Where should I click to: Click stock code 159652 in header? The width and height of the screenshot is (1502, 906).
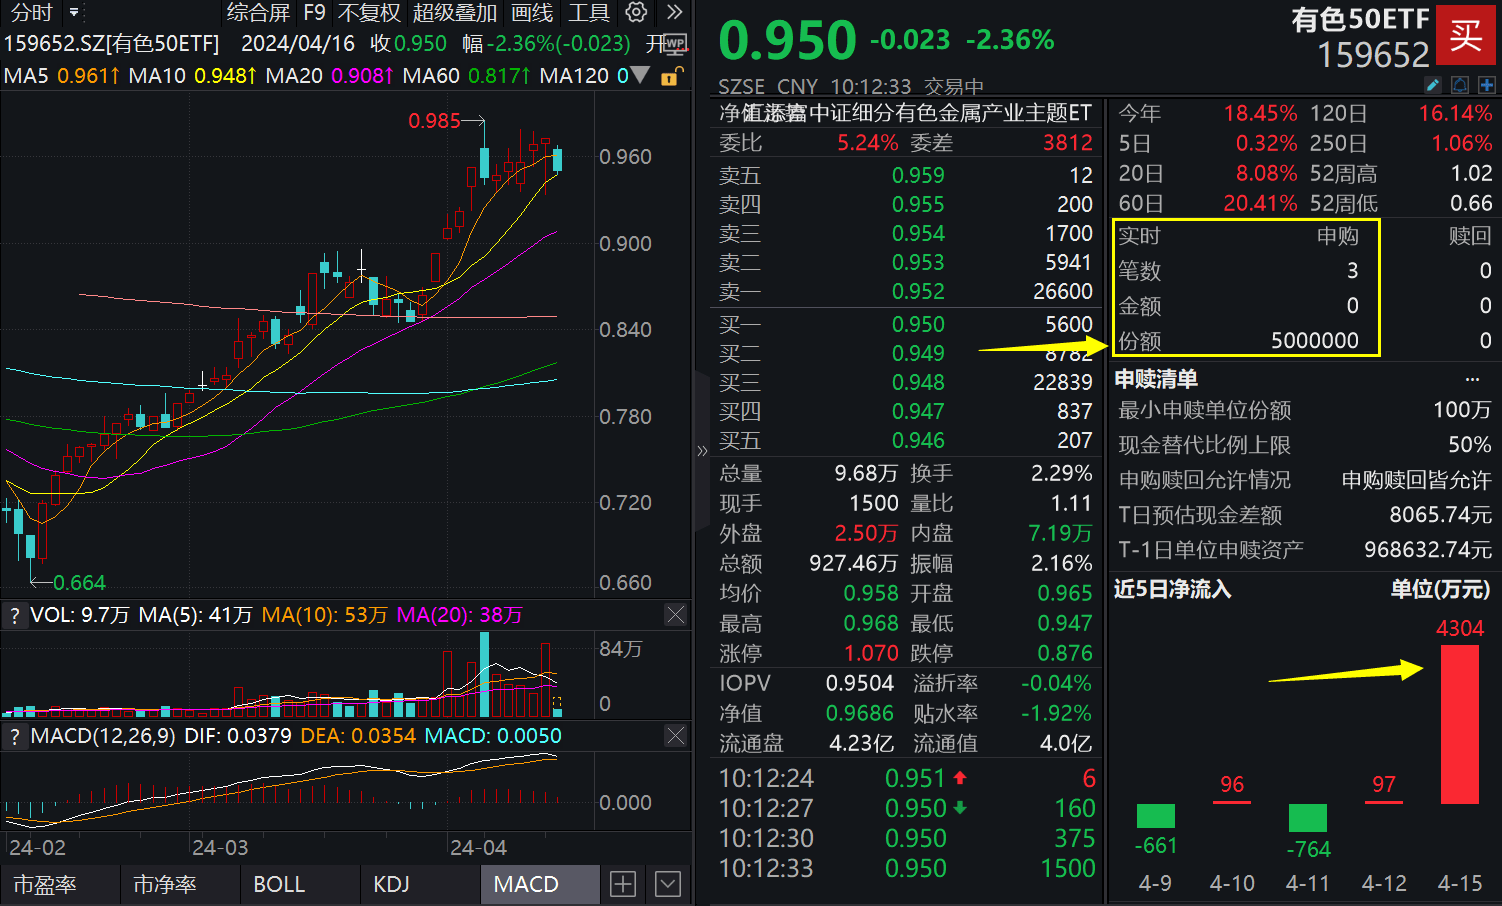click(1373, 55)
